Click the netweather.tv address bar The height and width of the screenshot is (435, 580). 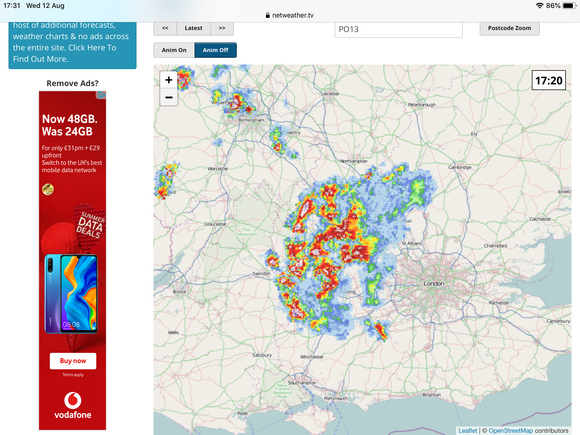(290, 15)
